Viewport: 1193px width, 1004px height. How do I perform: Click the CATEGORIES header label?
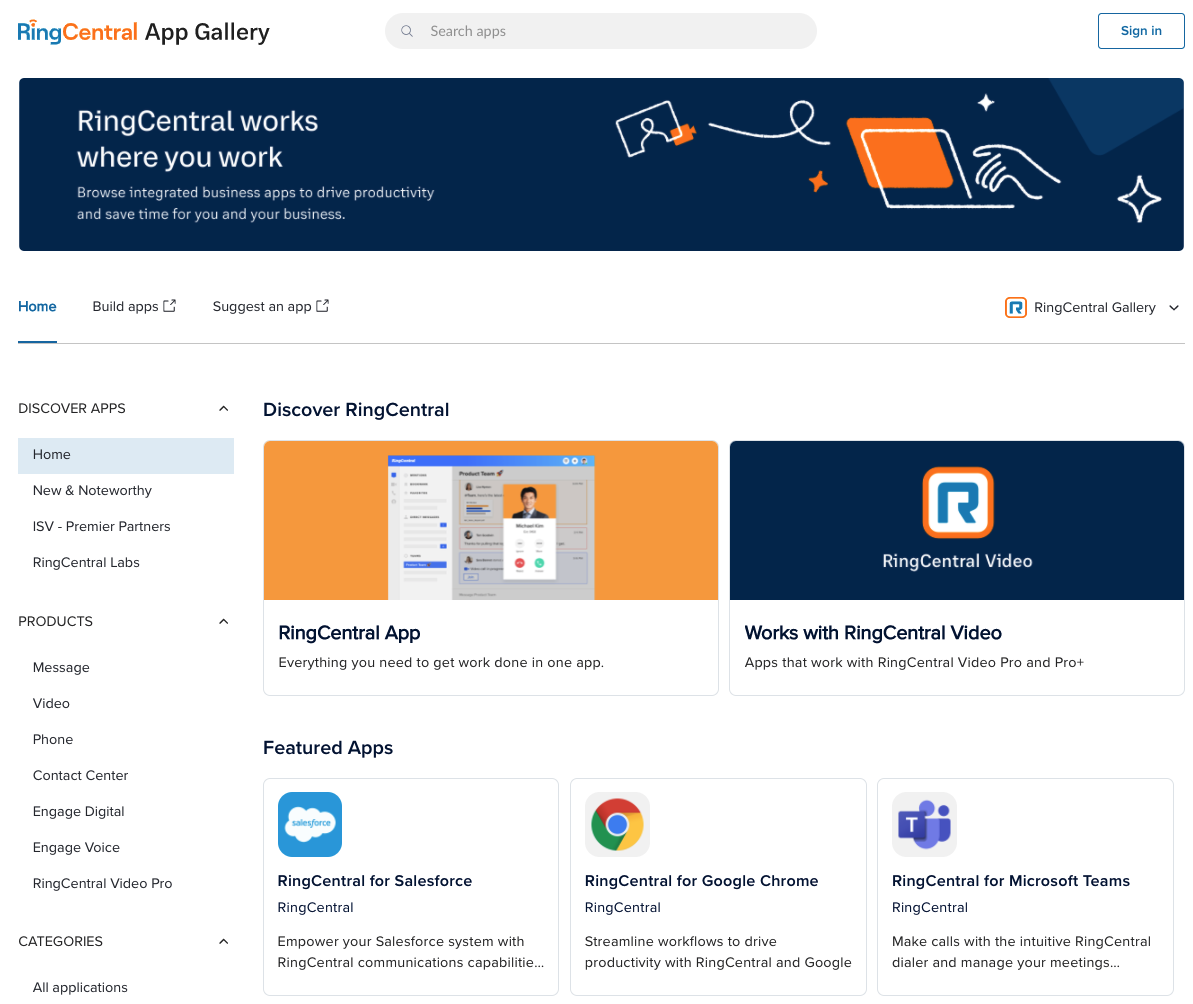point(60,942)
